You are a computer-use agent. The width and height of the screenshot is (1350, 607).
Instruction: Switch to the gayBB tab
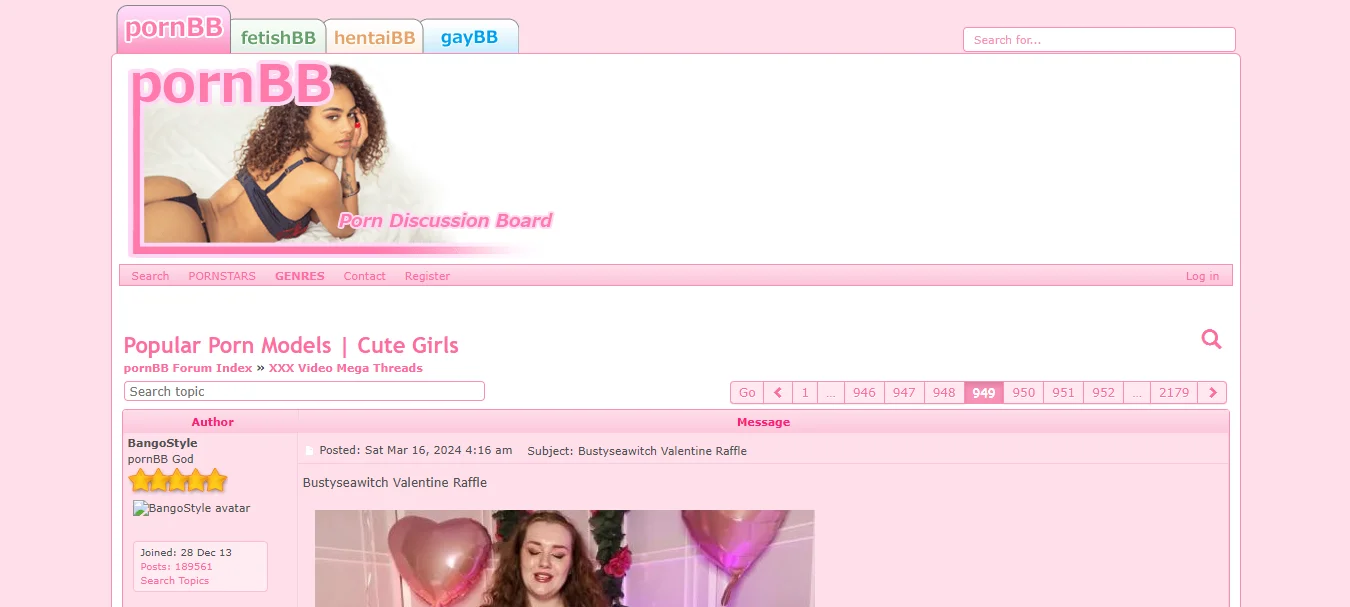pos(470,37)
